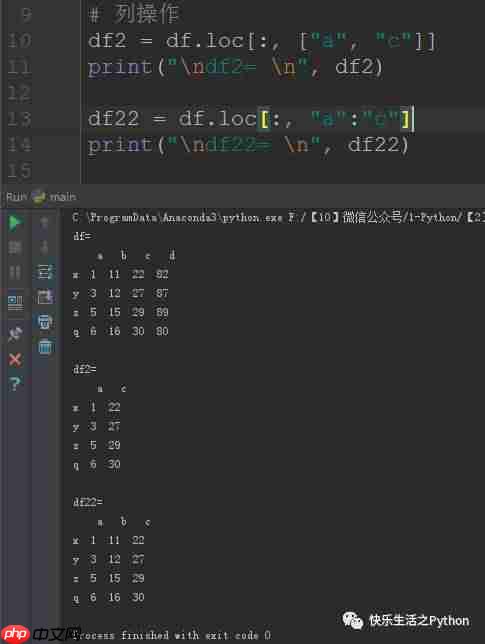
Task: Click gutter line number 14
Action: pos(19,145)
